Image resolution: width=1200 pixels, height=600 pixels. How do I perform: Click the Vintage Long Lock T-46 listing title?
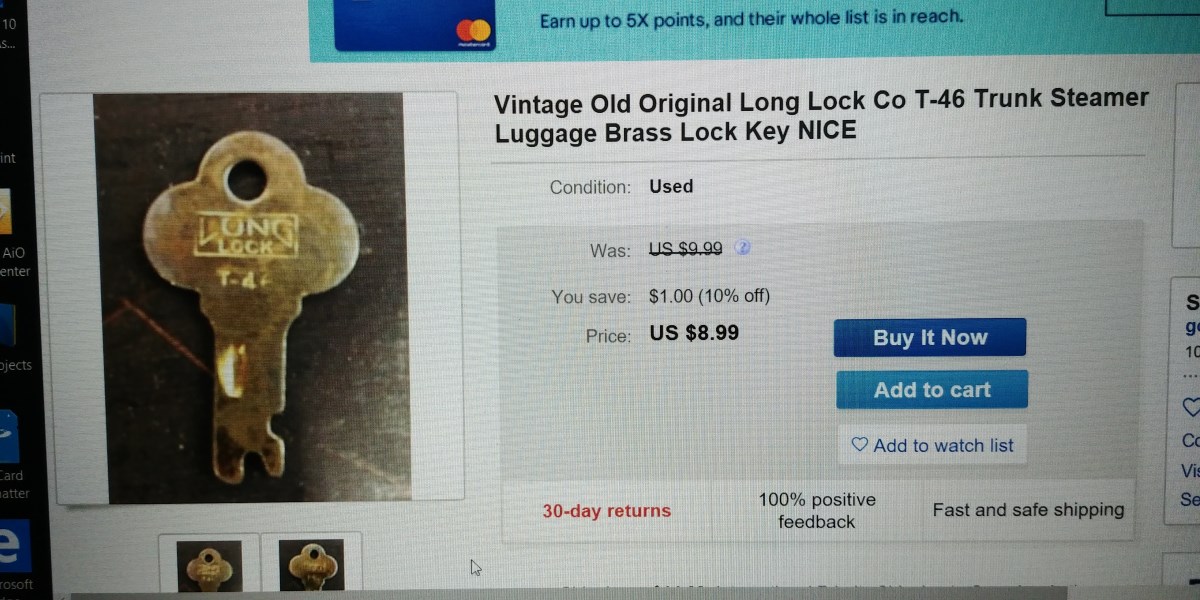coord(820,115)
